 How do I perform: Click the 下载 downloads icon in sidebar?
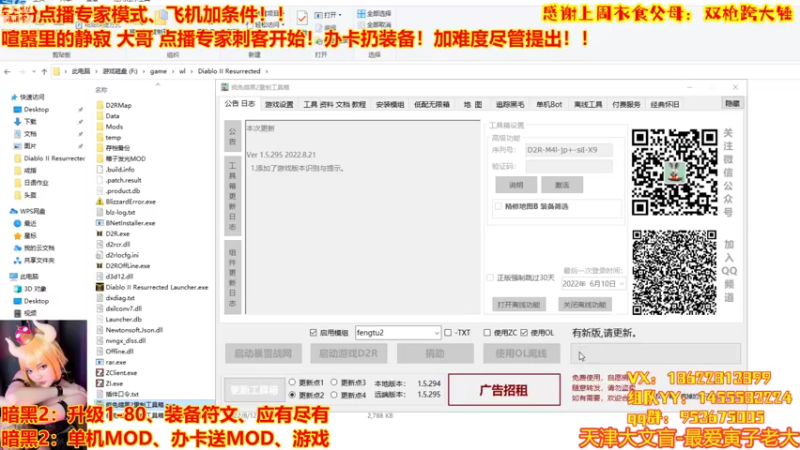(17, 121)
